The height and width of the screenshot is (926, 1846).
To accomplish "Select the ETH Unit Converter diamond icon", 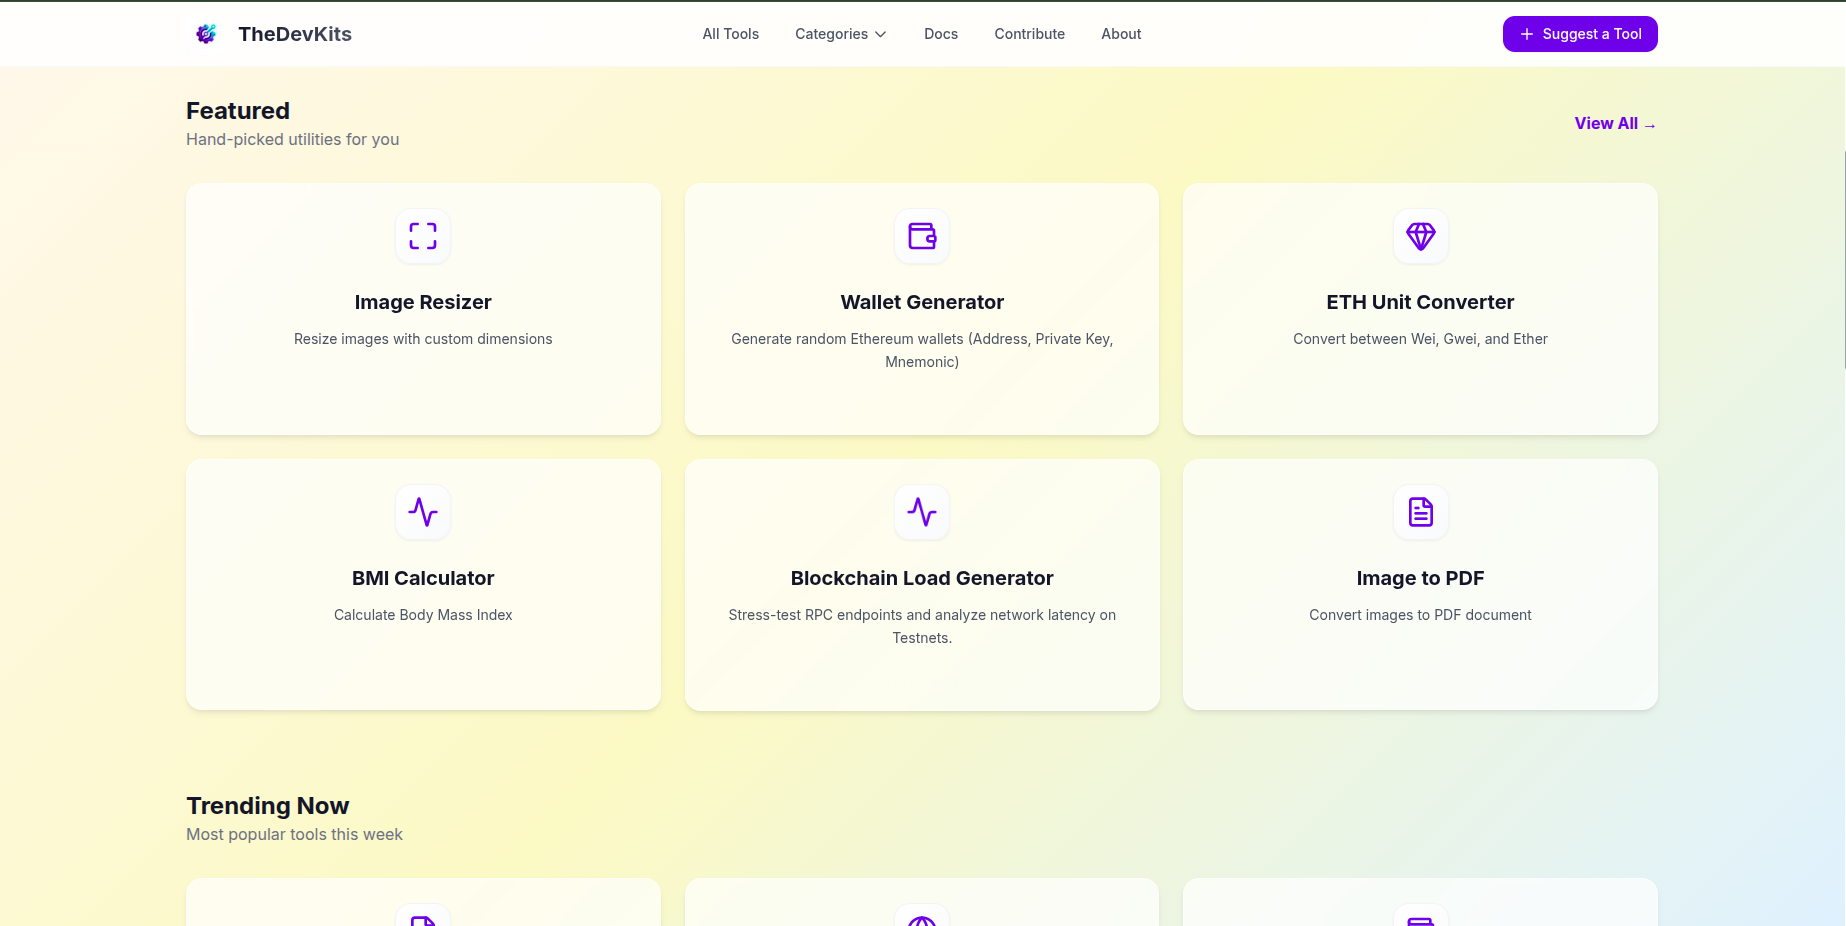I will click(x=1420, y=237).
